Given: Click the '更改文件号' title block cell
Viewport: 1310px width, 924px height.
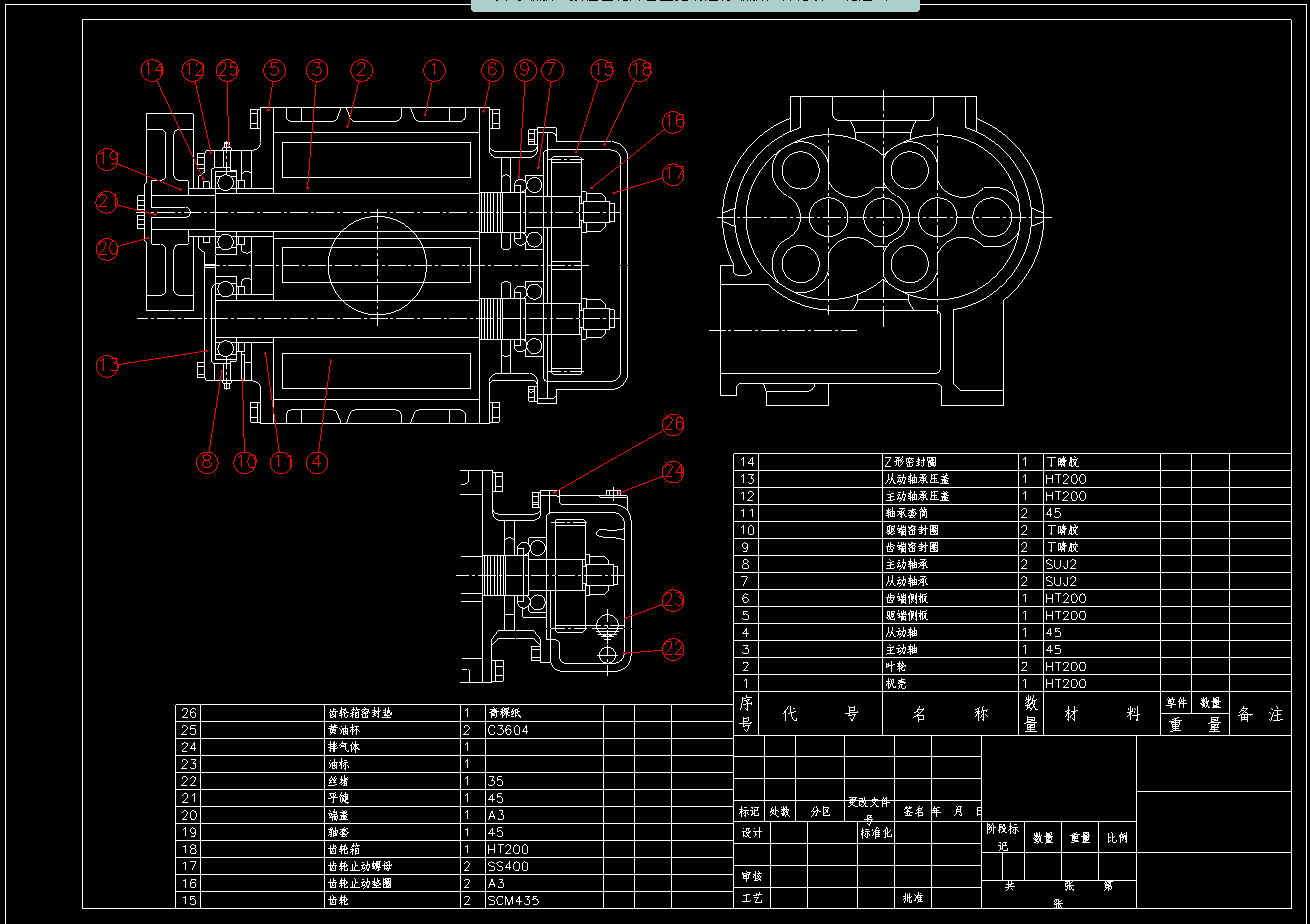Looking at the screenshot, I should (868, 809).
